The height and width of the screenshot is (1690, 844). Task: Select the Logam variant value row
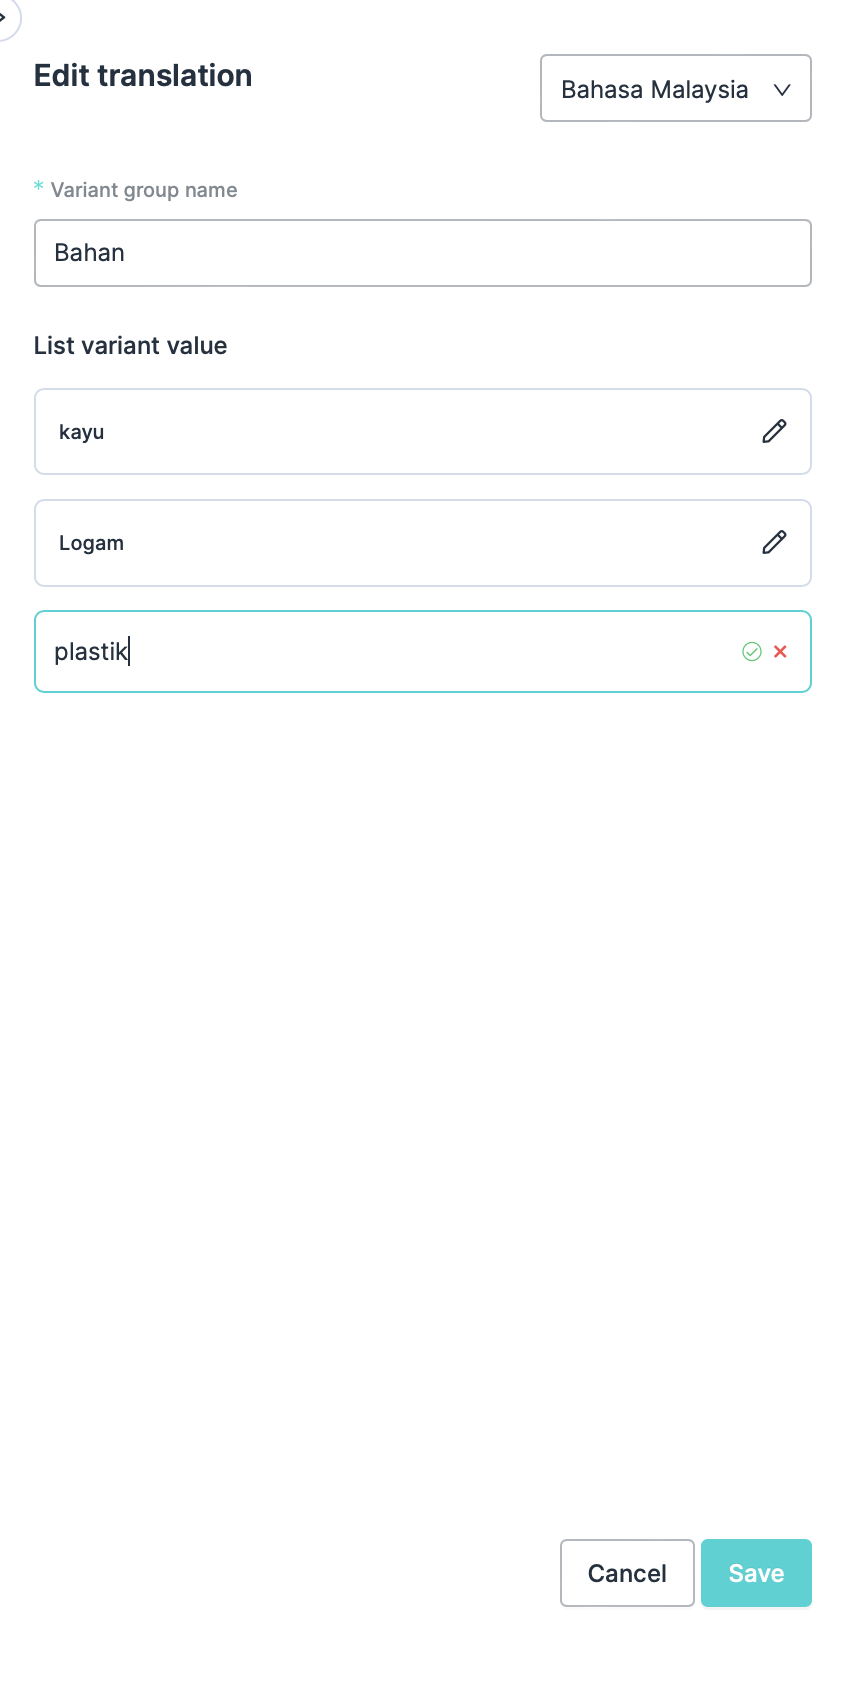(x=400, y=543)
